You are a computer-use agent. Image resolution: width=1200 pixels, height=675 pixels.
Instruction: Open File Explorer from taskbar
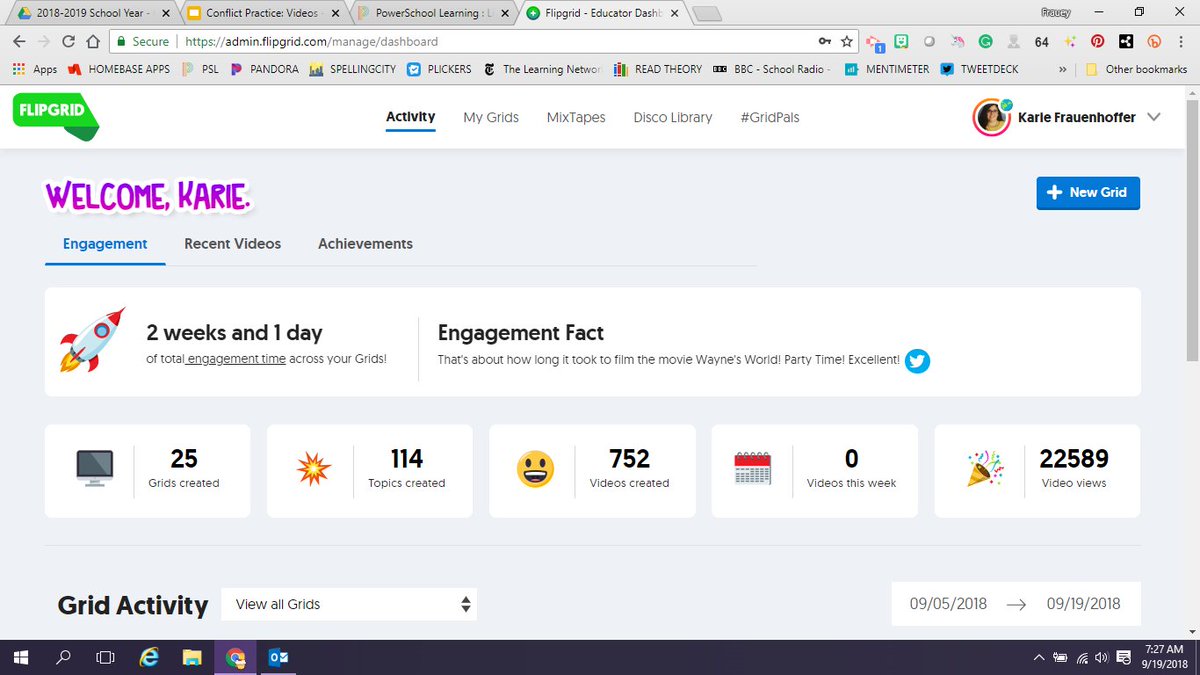click(x=192, y=657)
